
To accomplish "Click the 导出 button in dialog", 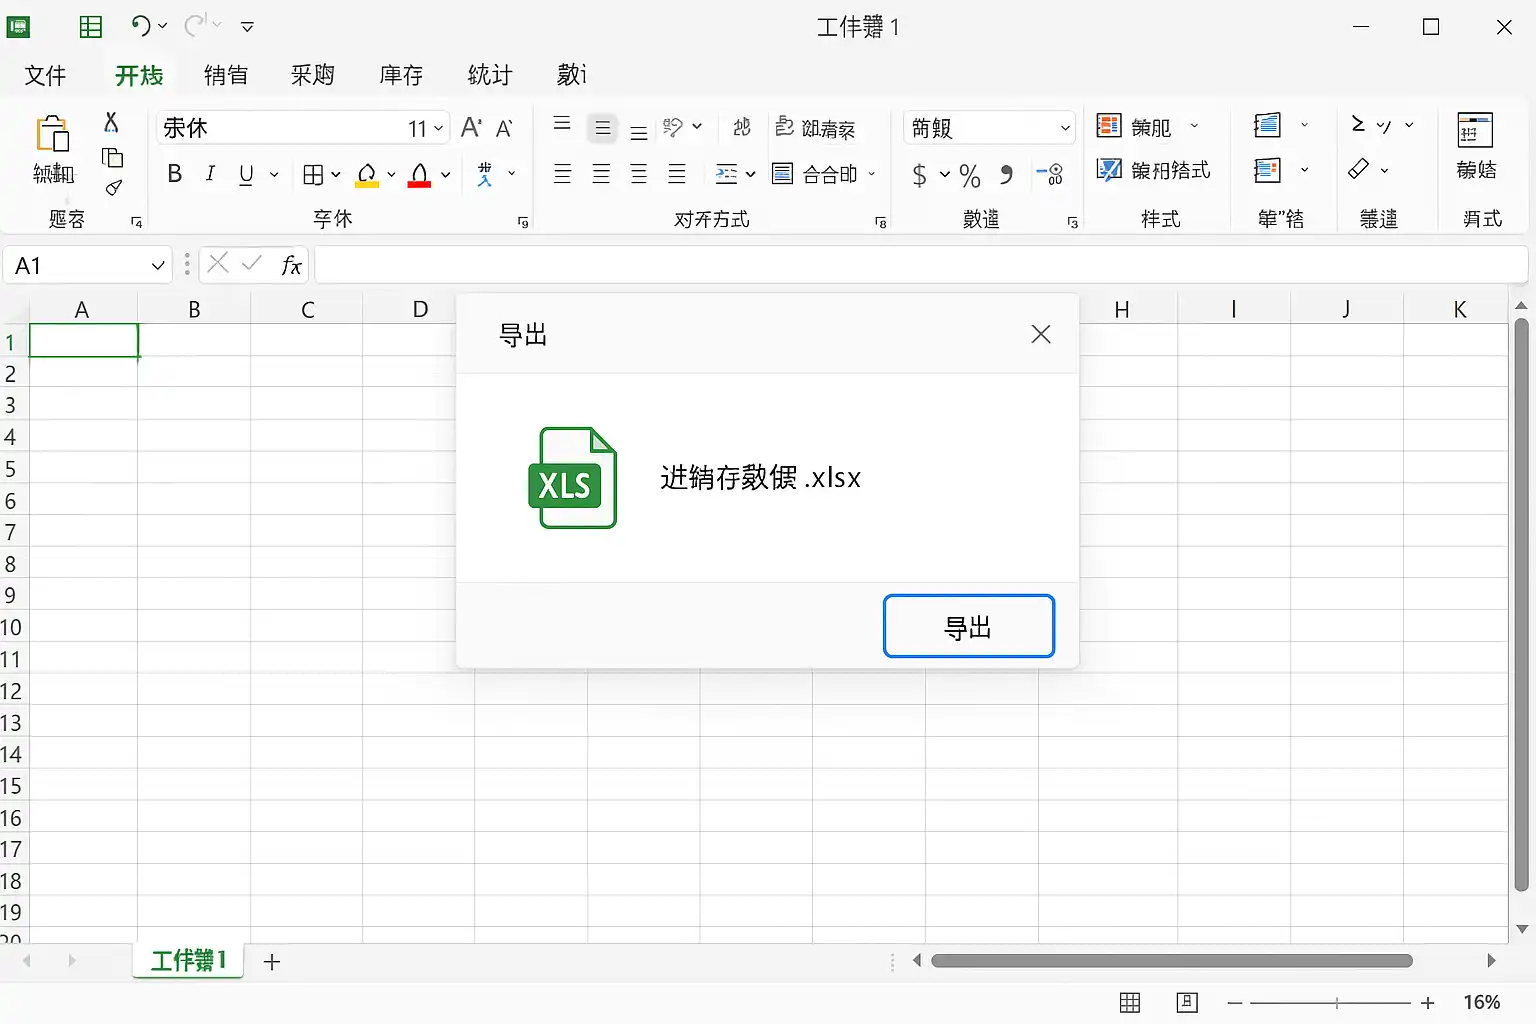I will [968, 627].
